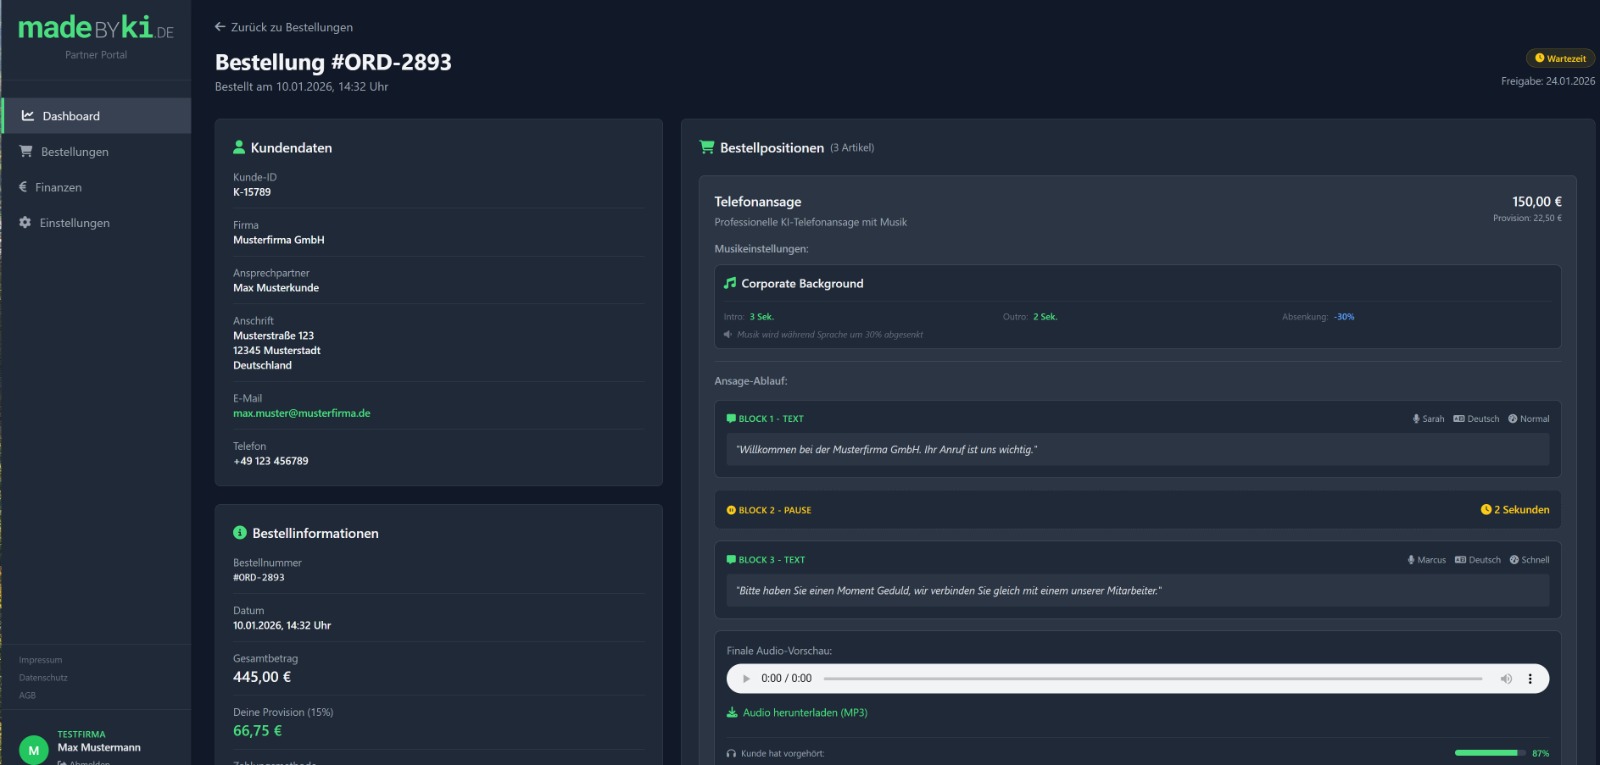The image size is (1600, 765).
Task: Click the microphone icon next to Sarah
Action: coord(1416,419)
